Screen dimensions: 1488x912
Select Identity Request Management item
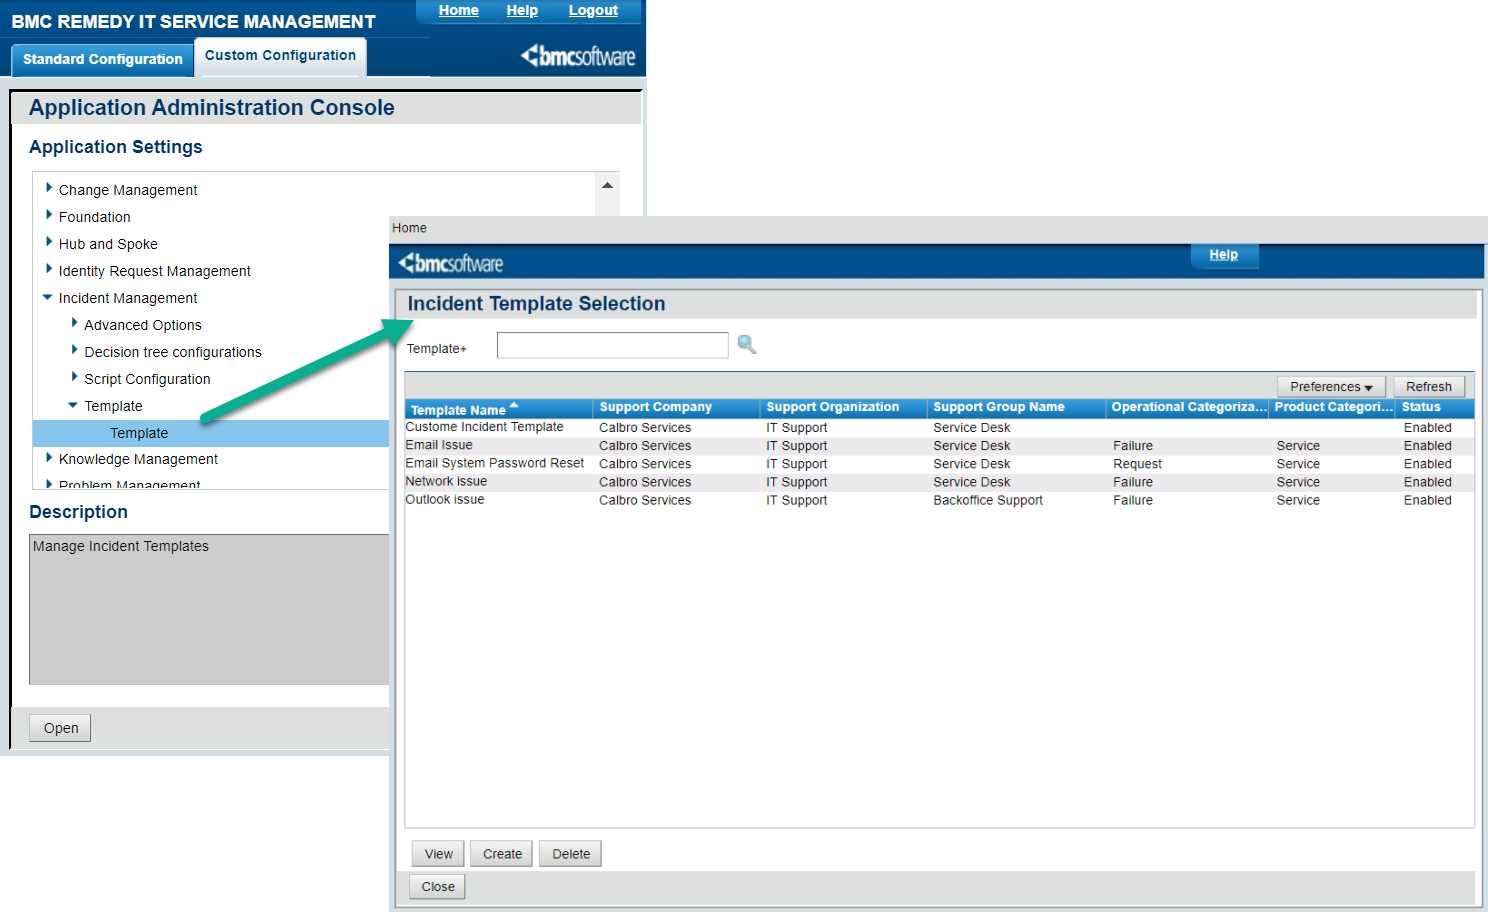155,271
